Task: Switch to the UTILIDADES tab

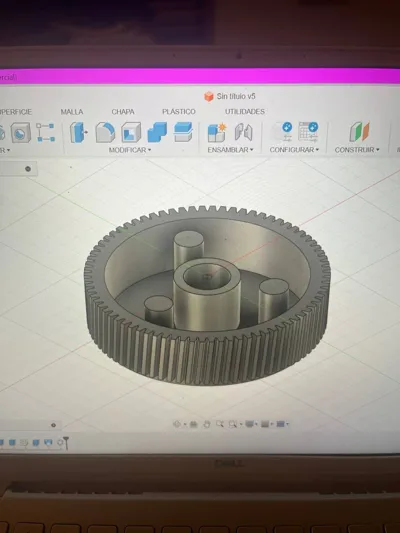Action: click(x=245, y=111)
